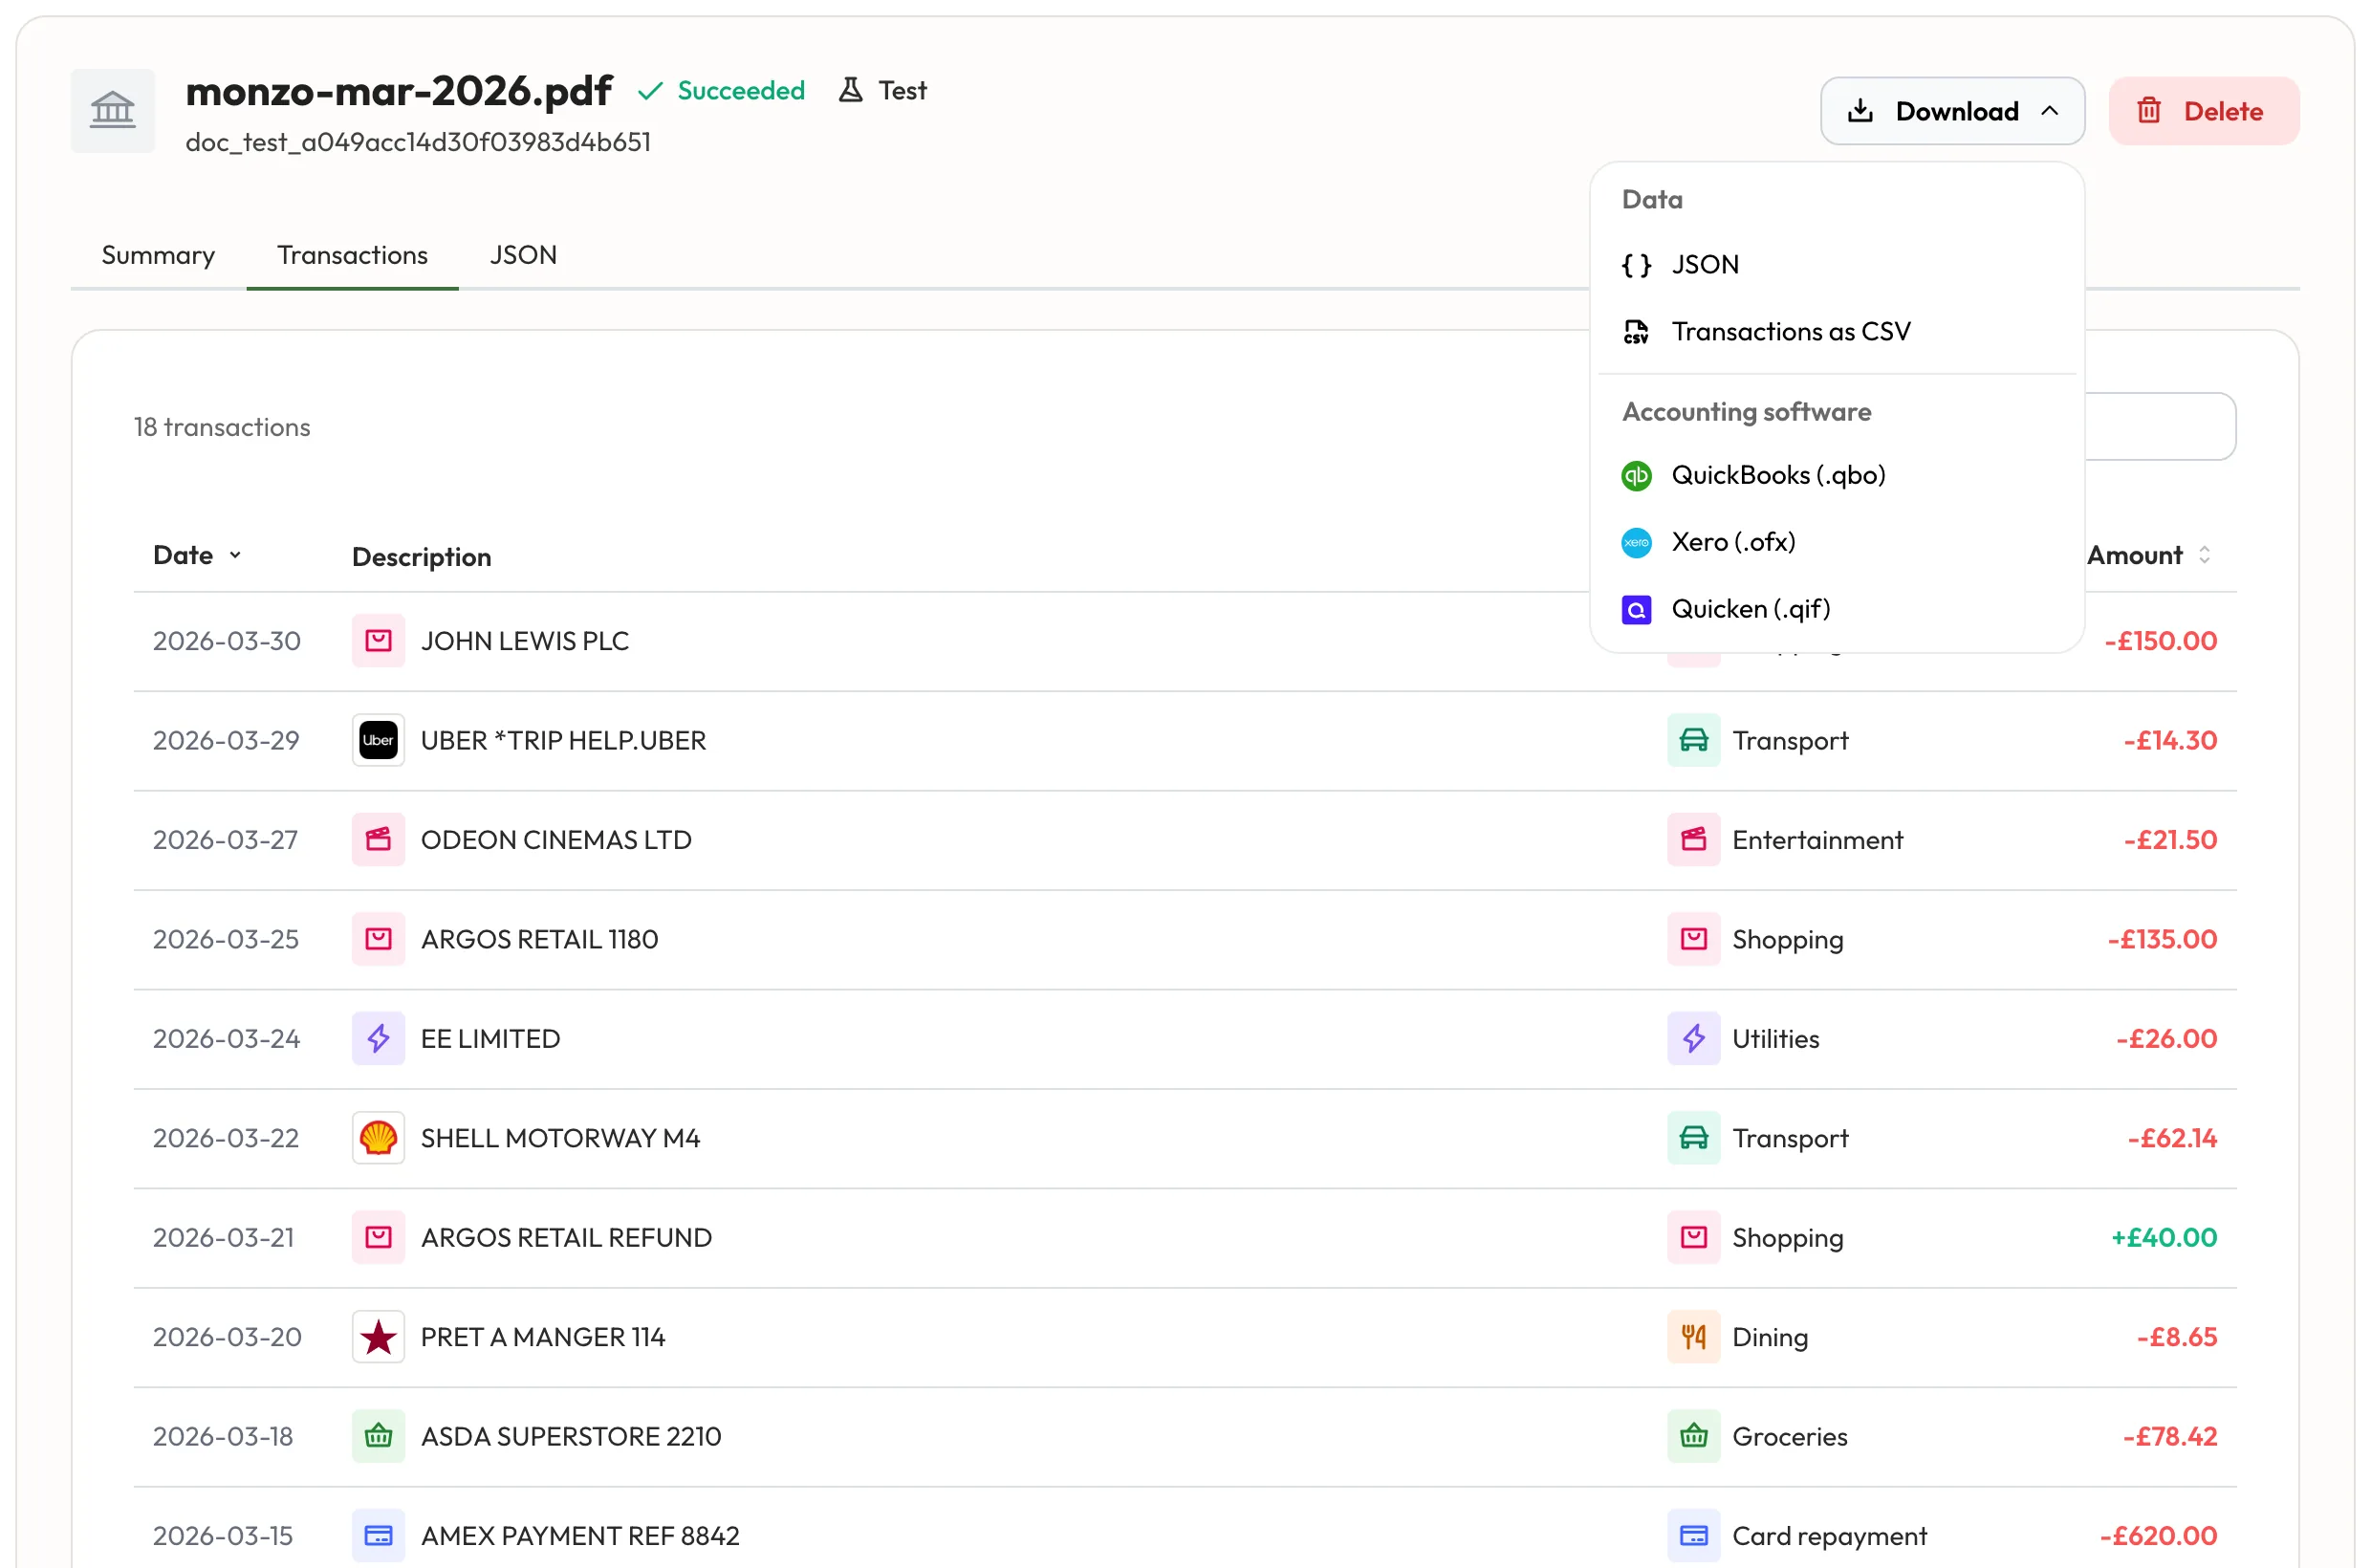This screenshot has height=1568, width=2371.
Task: Sort by Amount column header
Action: (x=2149, y=555)
